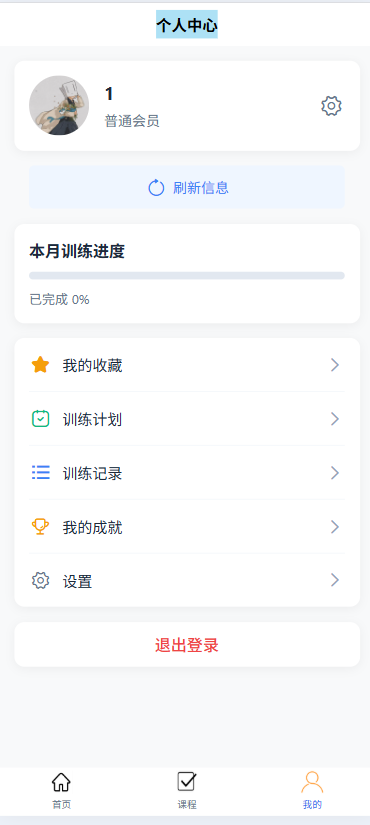Screen dimensions: 370x825
Task: Select the 课程 tab label
Action: pyautogui.click(x=187, y=804)
